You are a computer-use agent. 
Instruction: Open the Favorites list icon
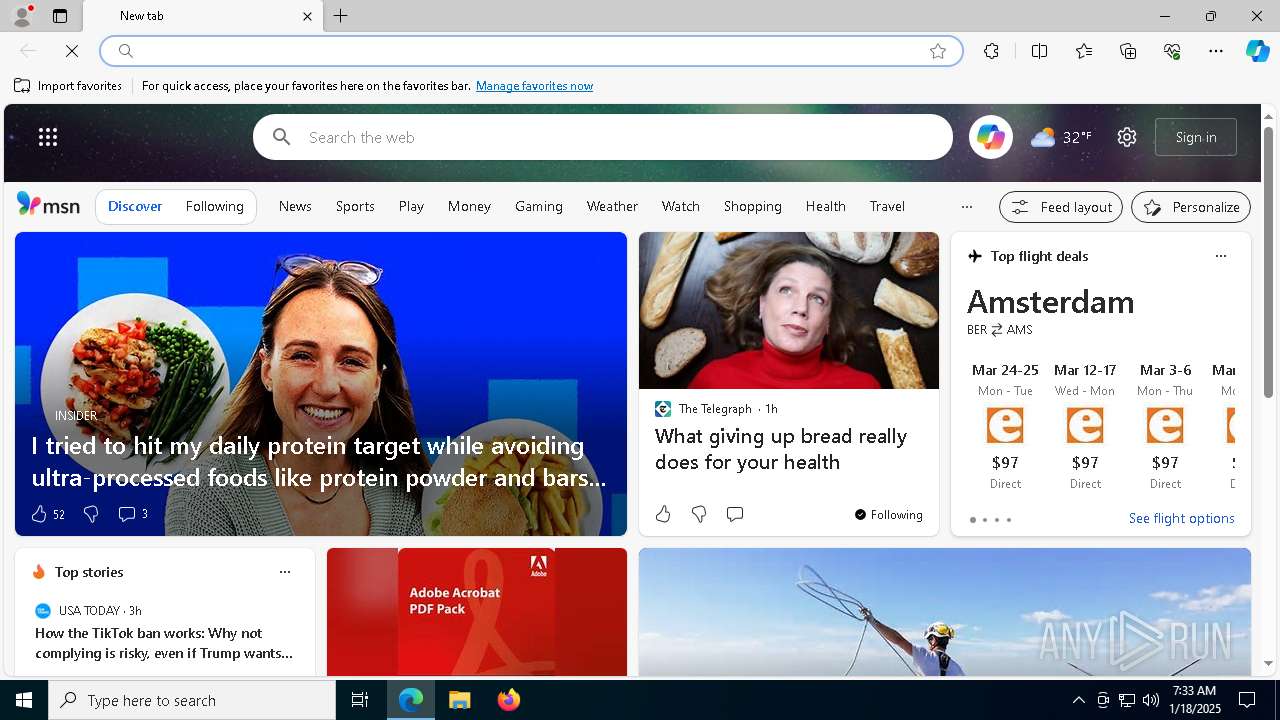point(1084,51)
